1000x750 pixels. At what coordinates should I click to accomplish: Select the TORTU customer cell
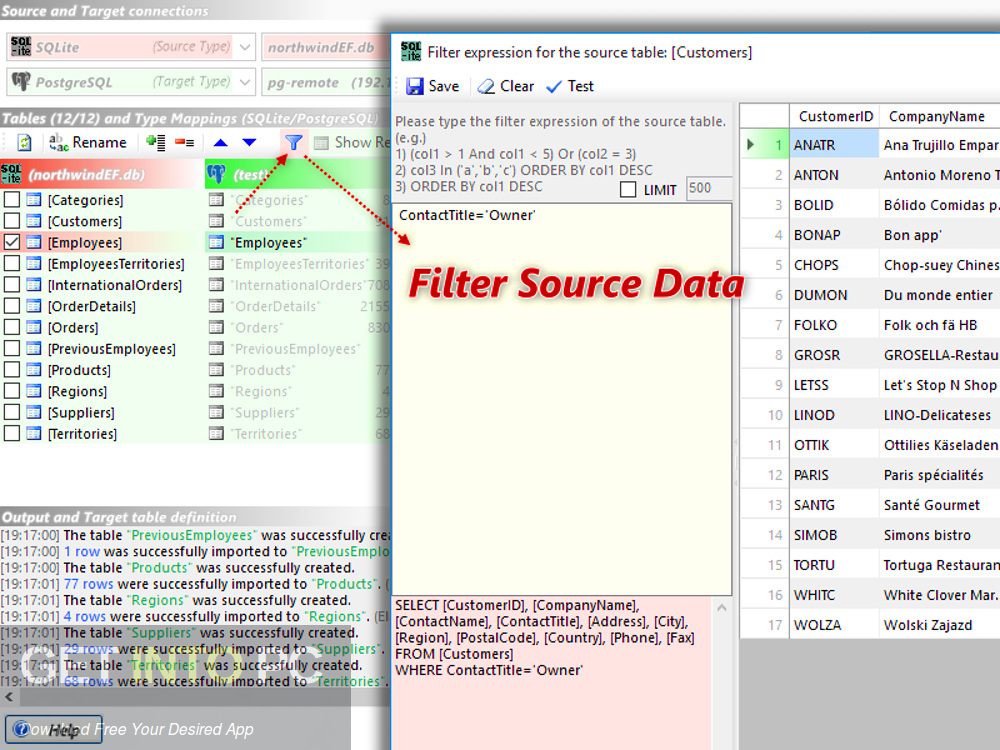(x=834, y=564)
